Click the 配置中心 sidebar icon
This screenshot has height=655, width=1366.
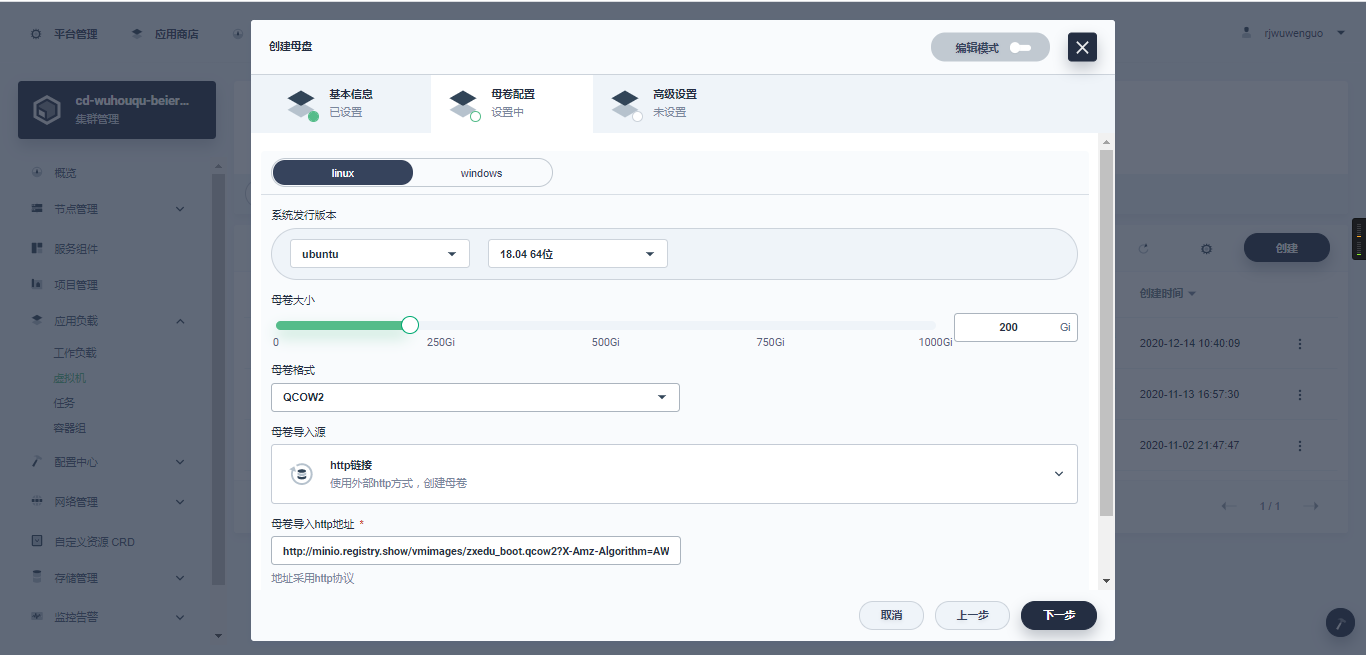point(36,462)
